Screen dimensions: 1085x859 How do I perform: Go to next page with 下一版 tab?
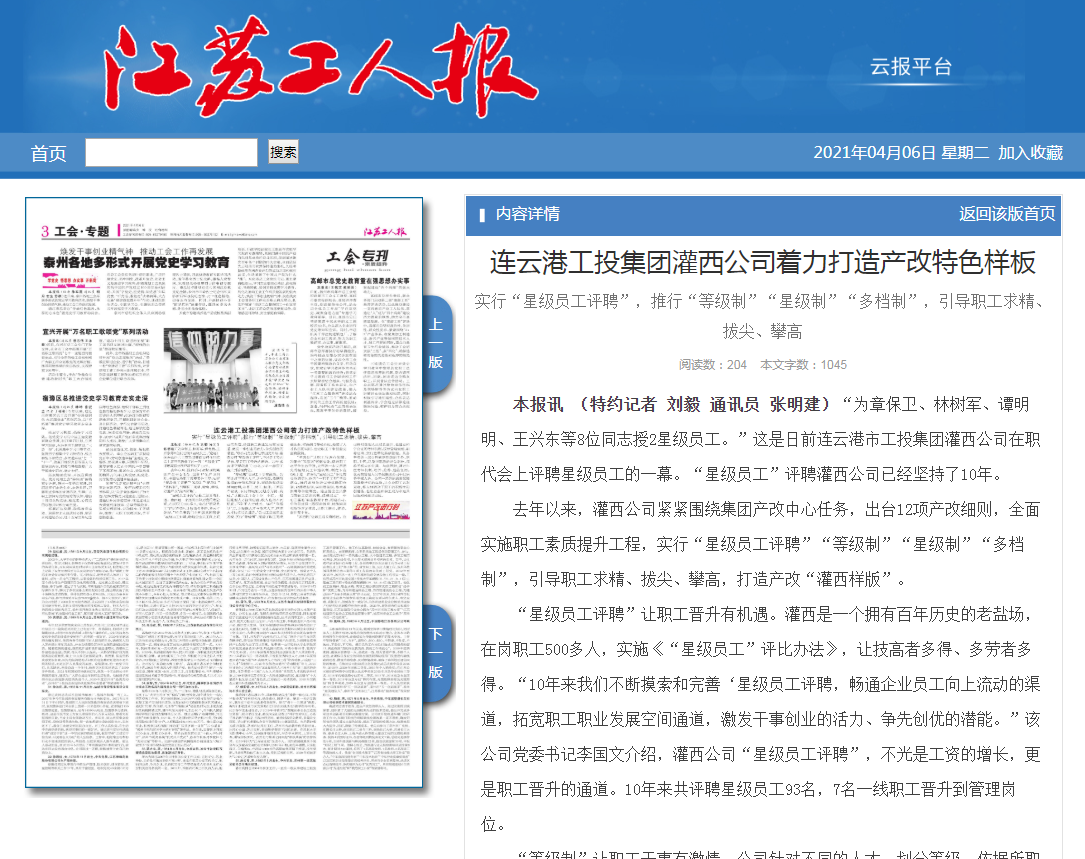[x=436, y=653]
